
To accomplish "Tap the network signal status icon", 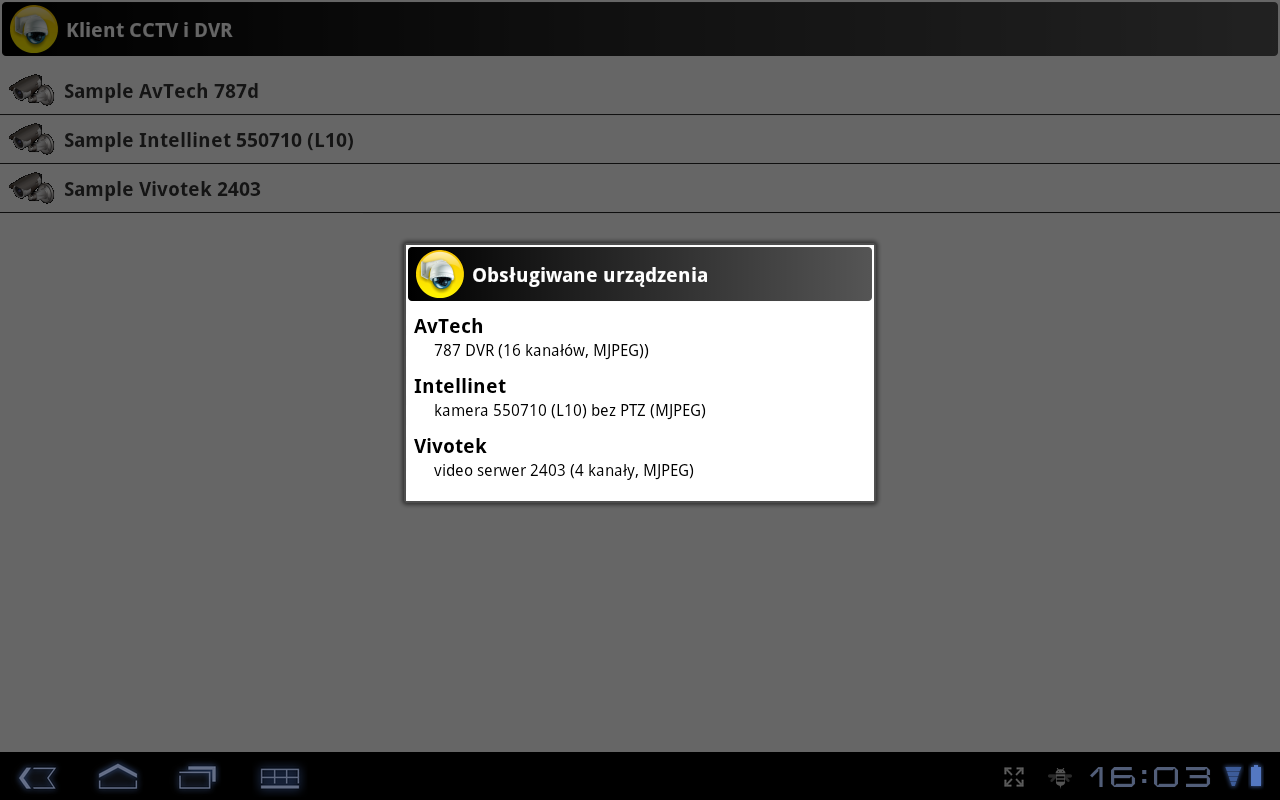I will point(1233,776).
